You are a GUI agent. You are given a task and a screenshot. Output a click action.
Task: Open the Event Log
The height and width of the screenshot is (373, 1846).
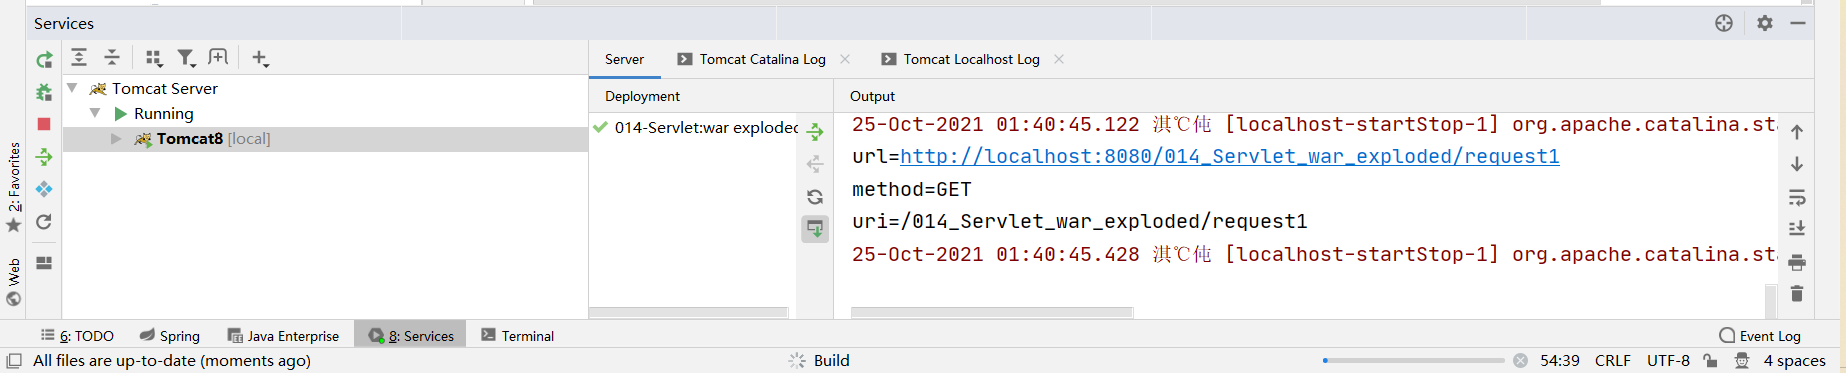click(x=1760, y=336)
